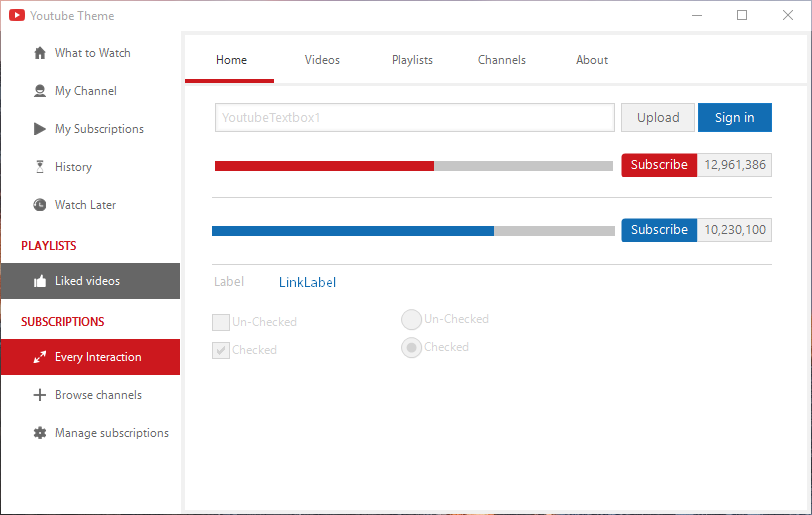The height and width of the screenshot is (515, 812).
Task: Tick the Un-Checked checkbox
Action: [221, 322]
